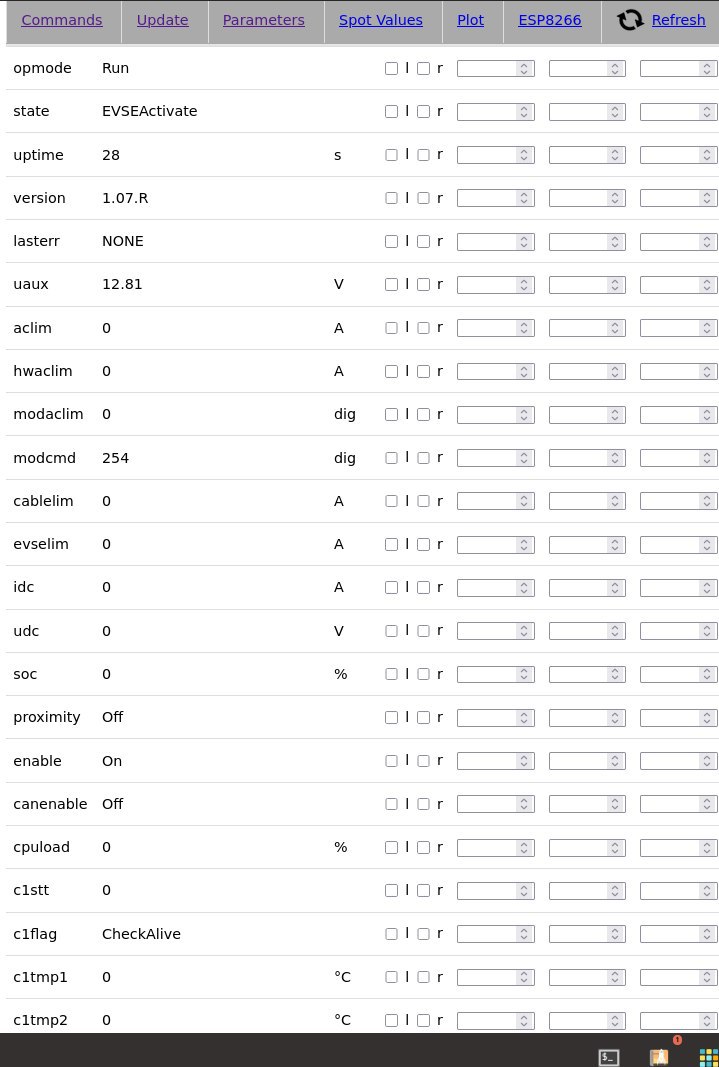719x1067 pixels.
Task: Switch to the Spot Values tab
Action: click(381, 20)
